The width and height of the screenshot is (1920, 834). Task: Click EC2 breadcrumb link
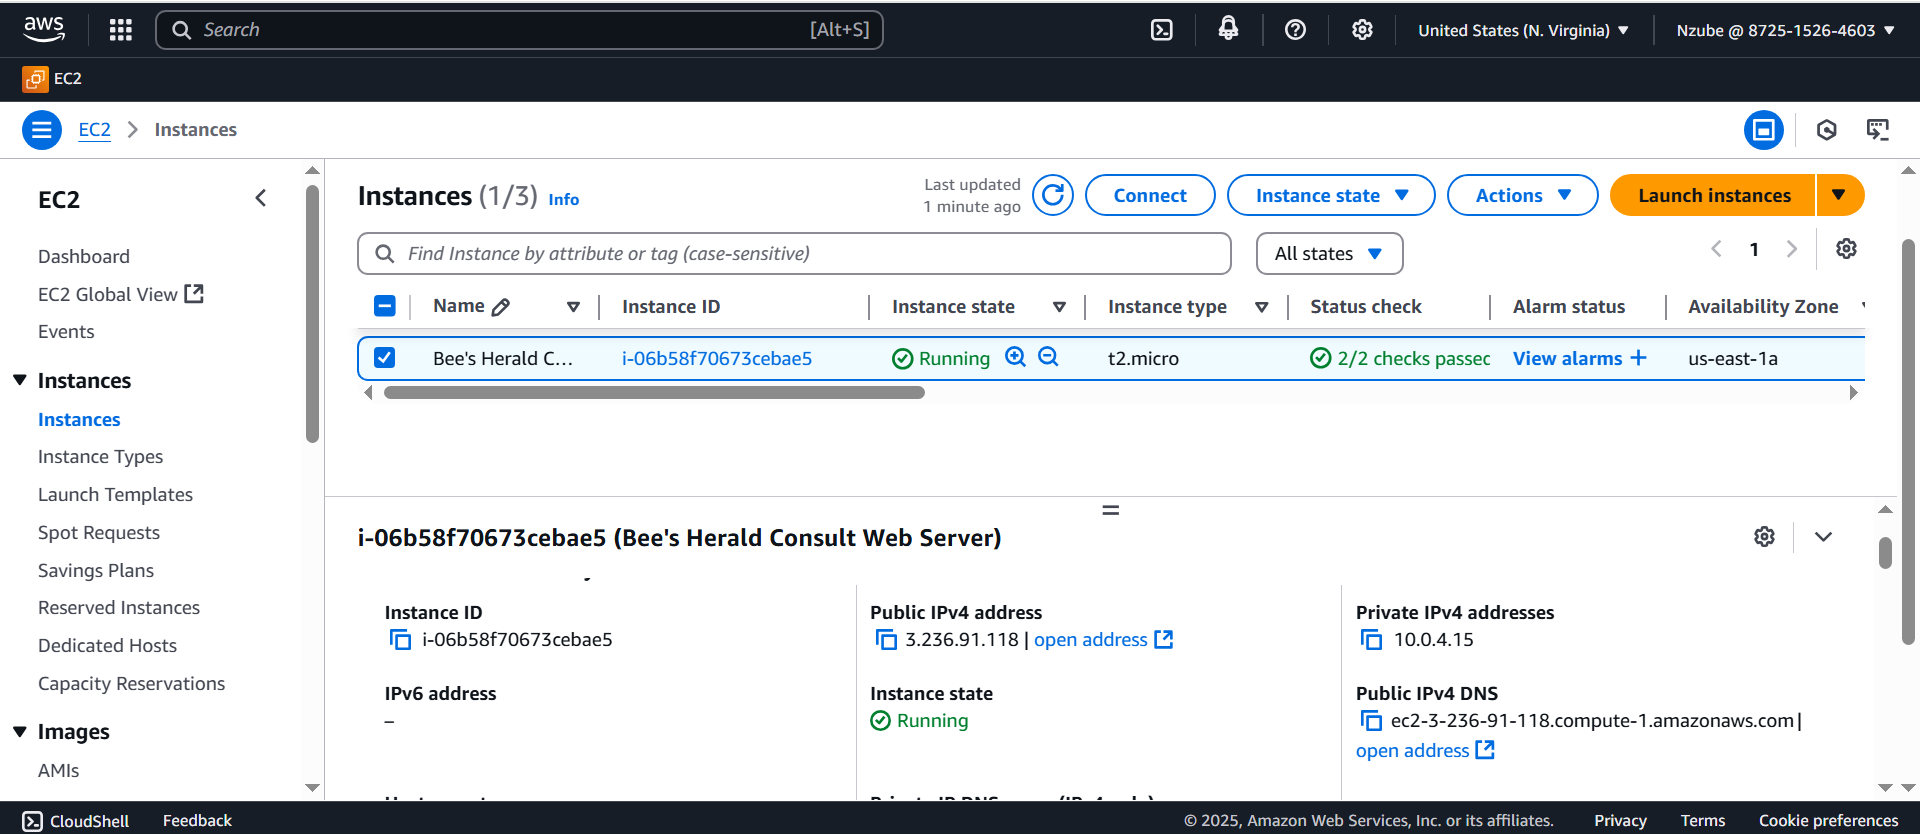(94, 130)
